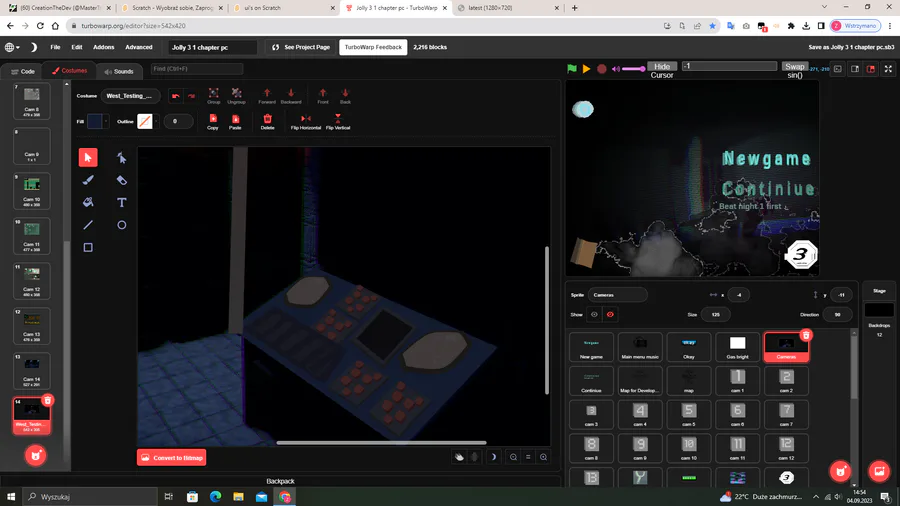The width and height of the screenshot is (900, 506).
Task: Toggle dark mode moon icon in menu bar
Action: click(34, 47)
